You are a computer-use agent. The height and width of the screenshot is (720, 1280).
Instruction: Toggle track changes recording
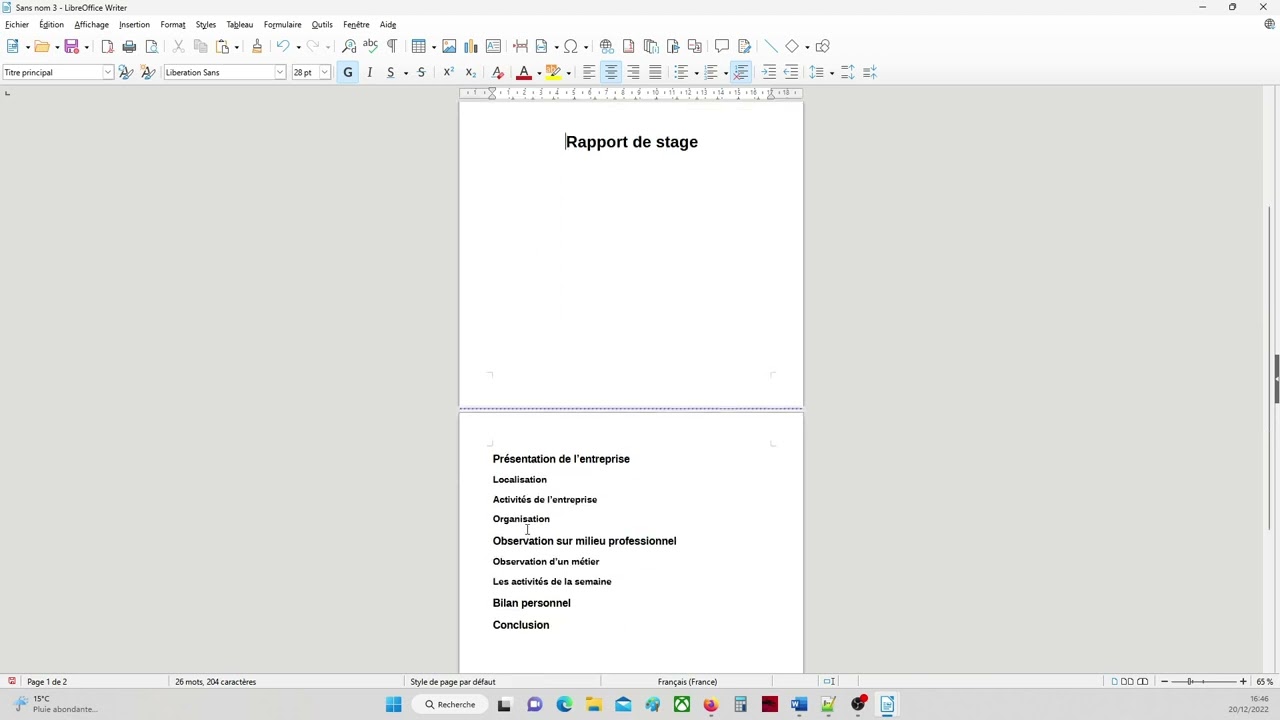[744, 46]
